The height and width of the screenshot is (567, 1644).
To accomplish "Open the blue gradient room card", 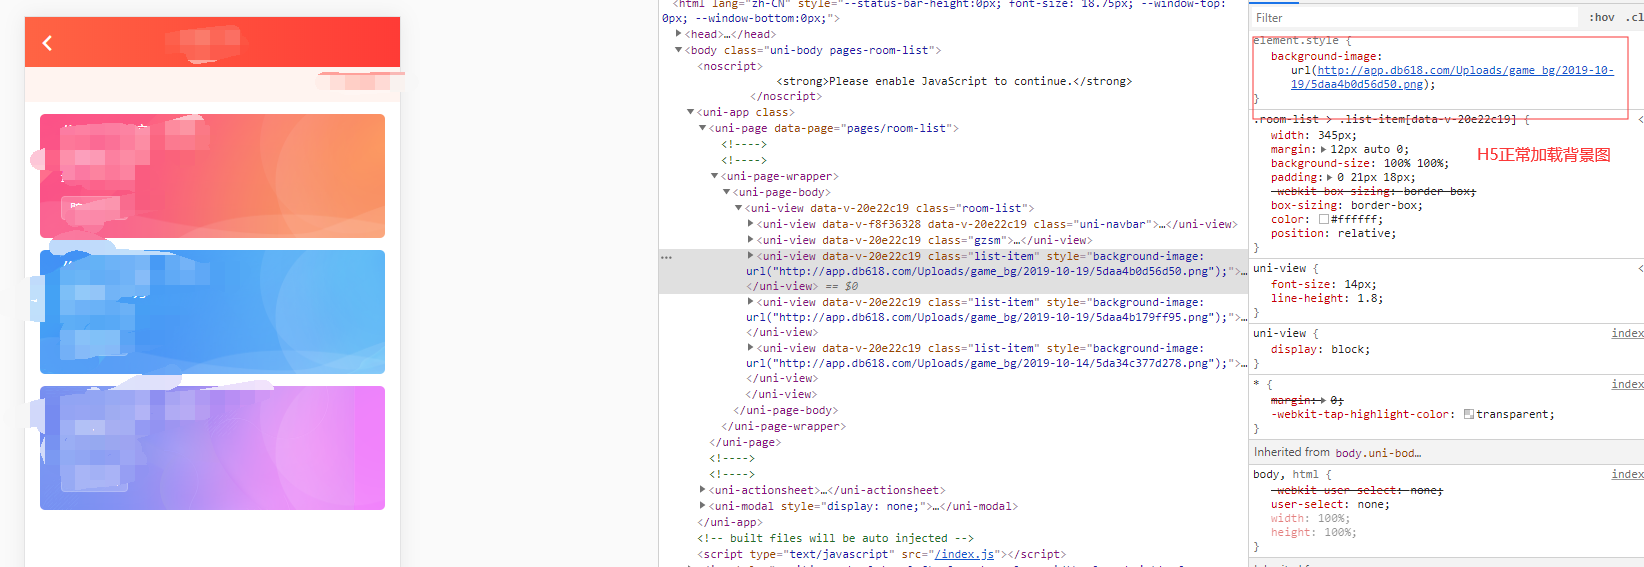I will [212, 312].
